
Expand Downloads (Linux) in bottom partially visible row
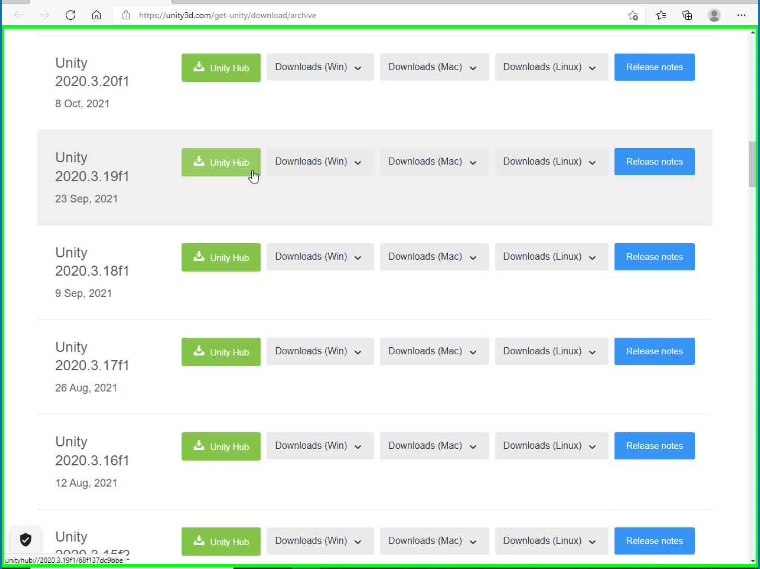[x=551, y=540]
